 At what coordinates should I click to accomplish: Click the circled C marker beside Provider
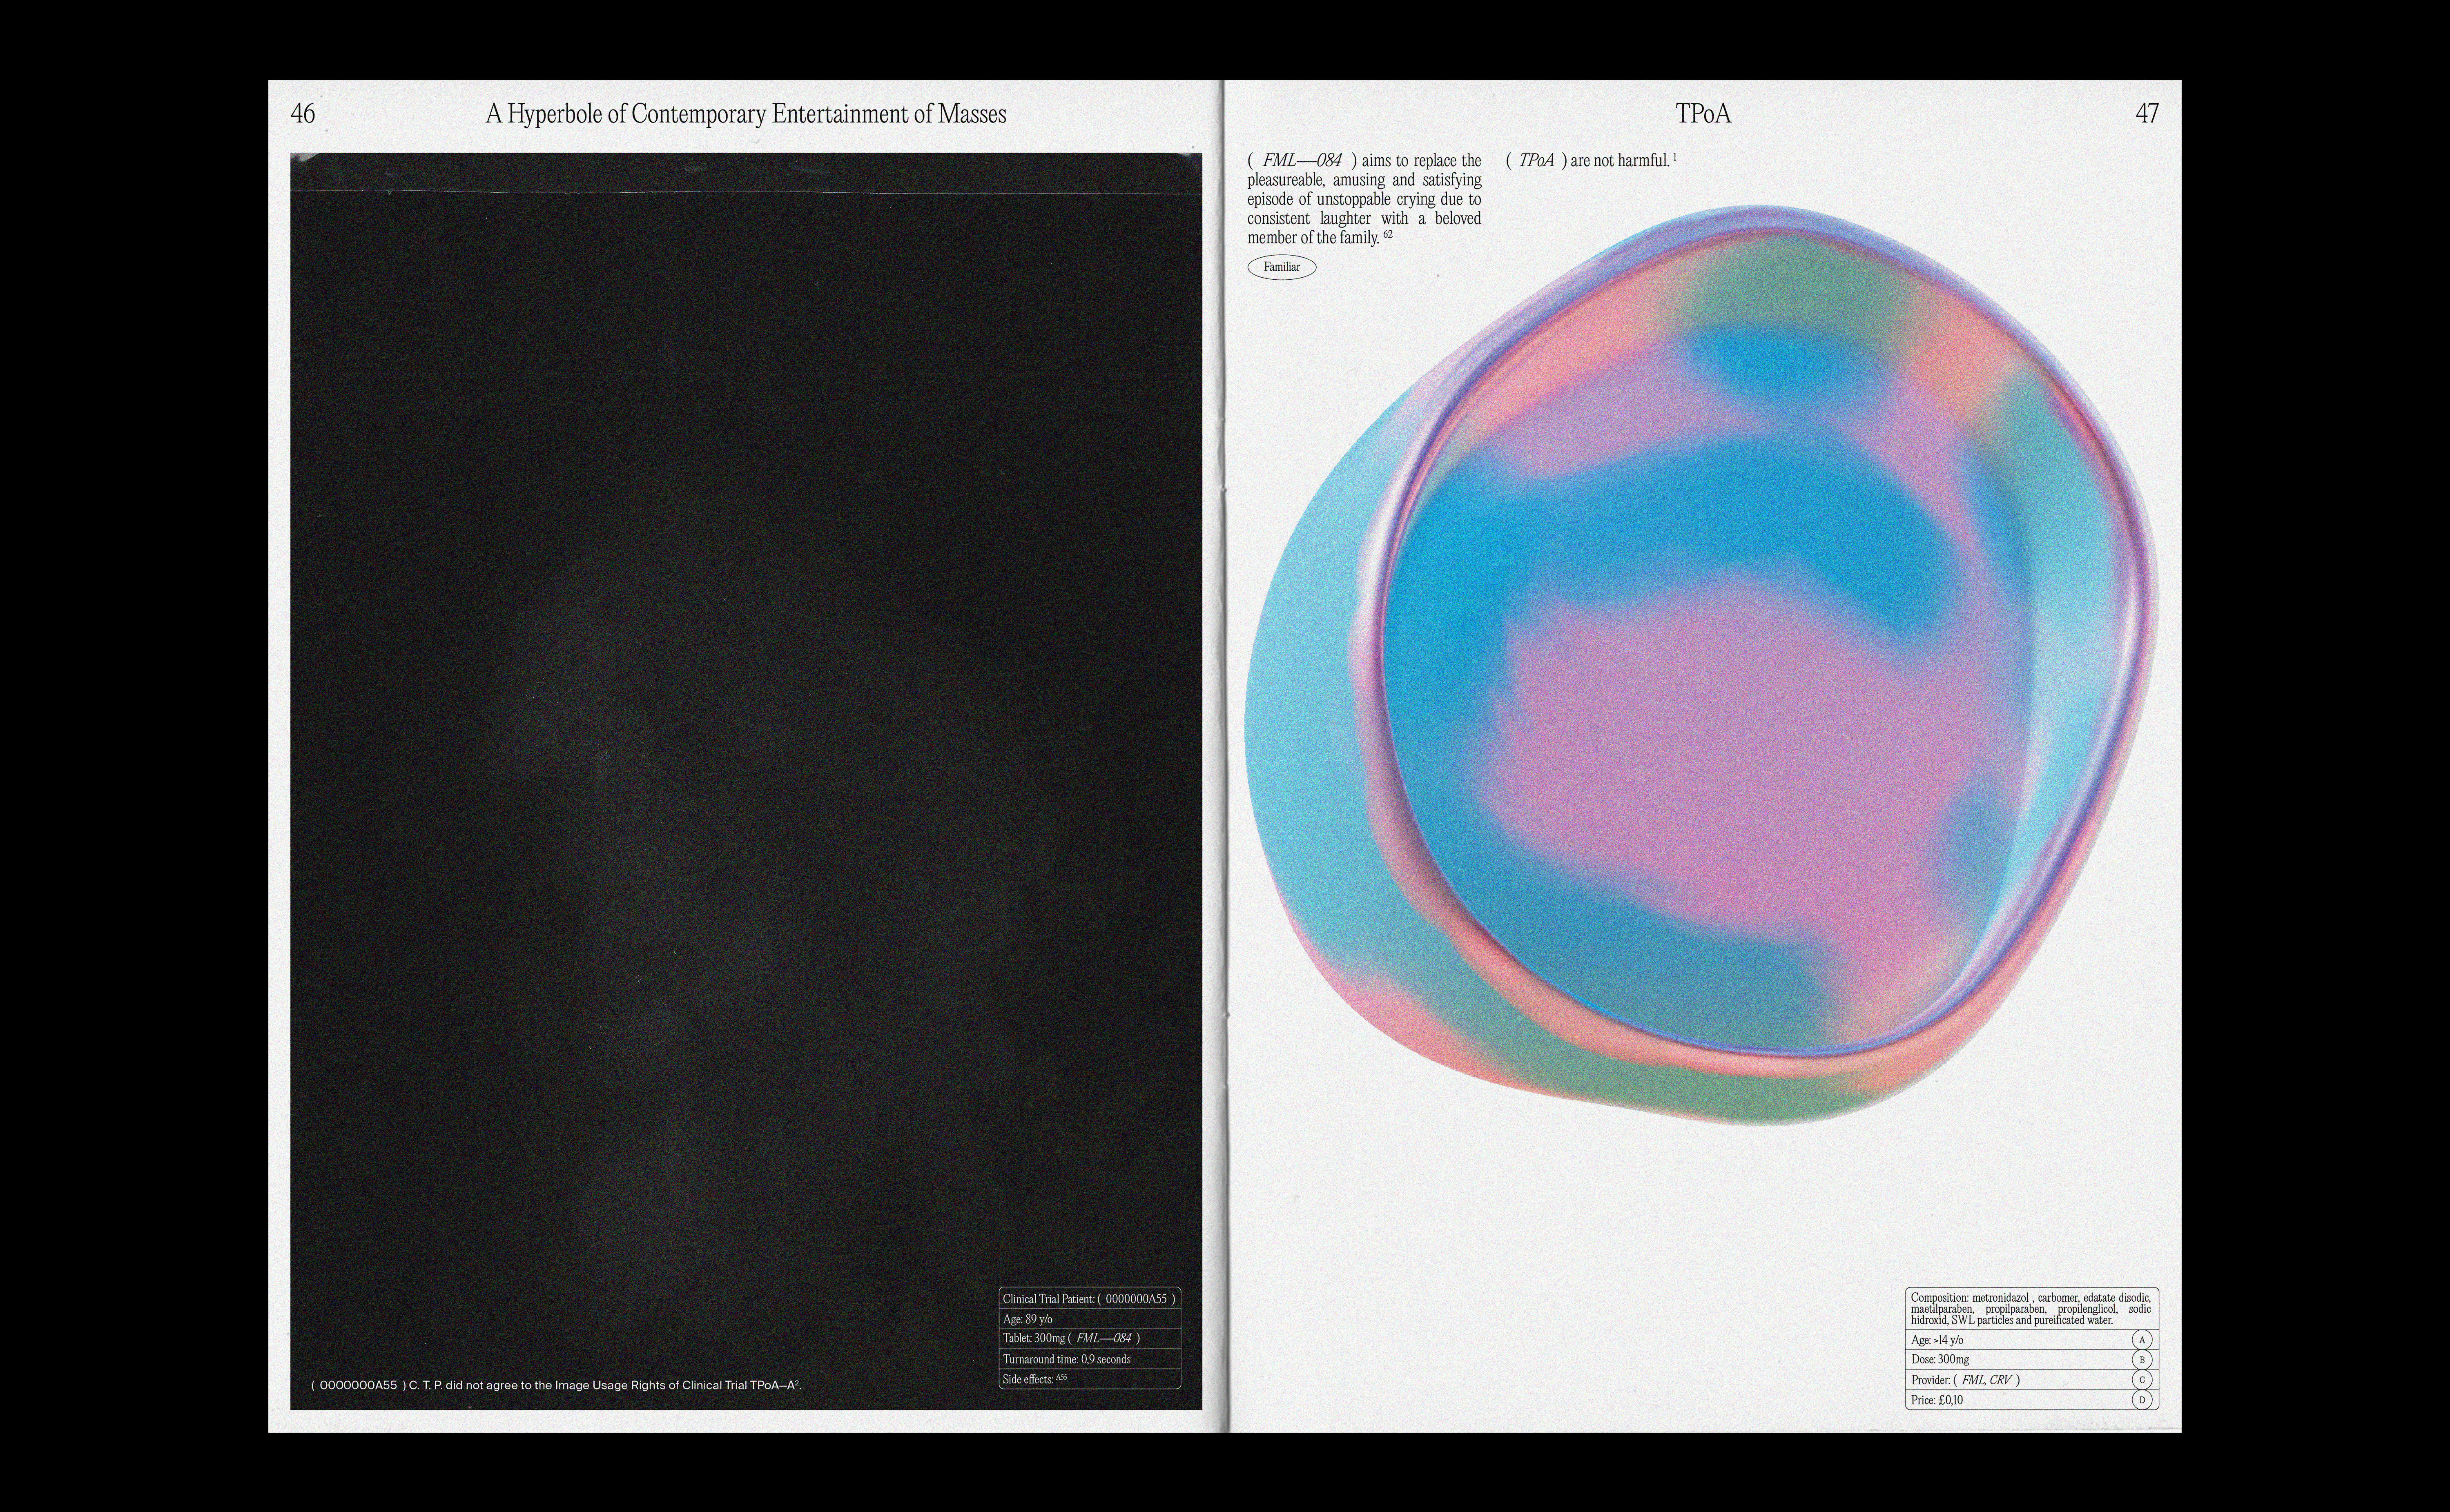click(x=2142, y=1380)
